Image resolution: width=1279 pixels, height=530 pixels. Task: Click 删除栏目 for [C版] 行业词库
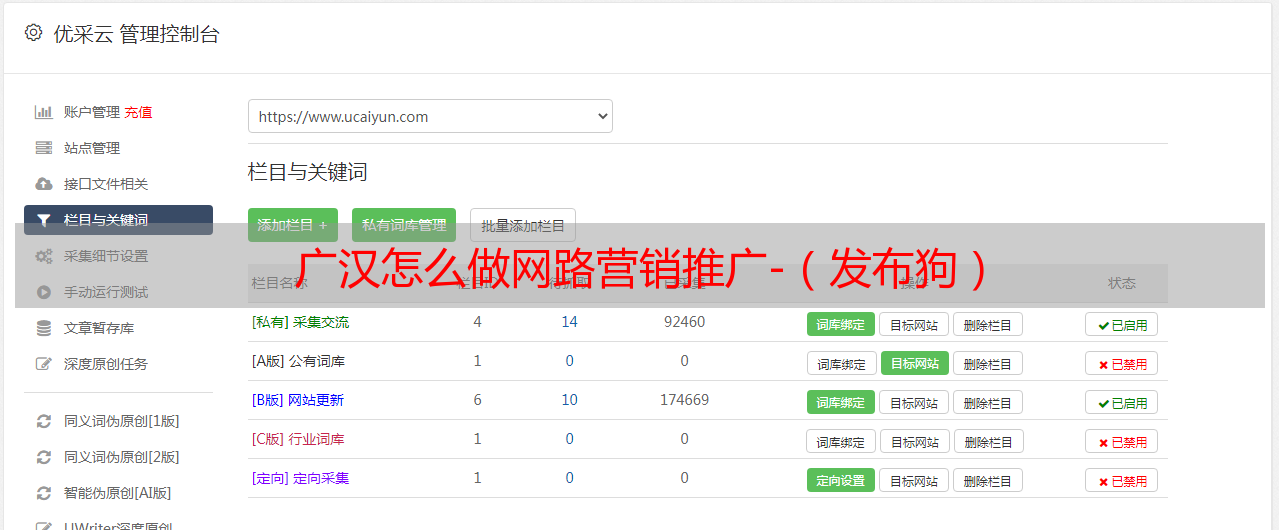(x=988, y=441)
